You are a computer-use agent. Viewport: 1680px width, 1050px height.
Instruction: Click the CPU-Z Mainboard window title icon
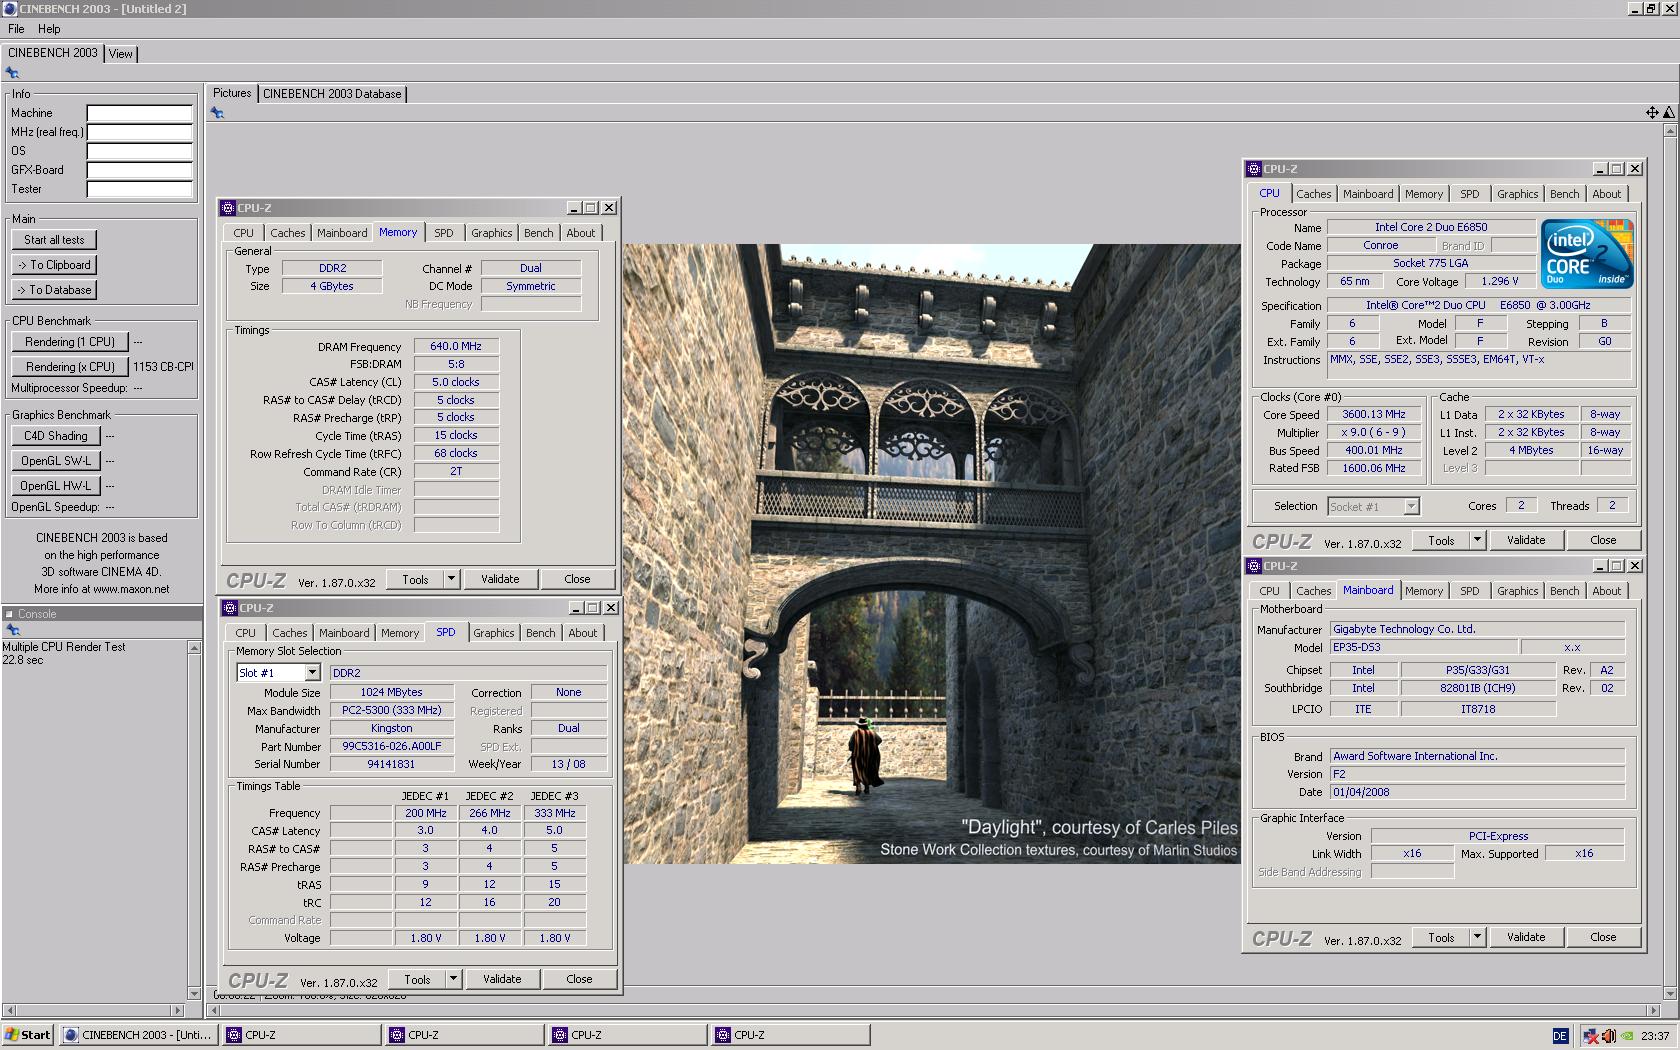pos(1254,566)
